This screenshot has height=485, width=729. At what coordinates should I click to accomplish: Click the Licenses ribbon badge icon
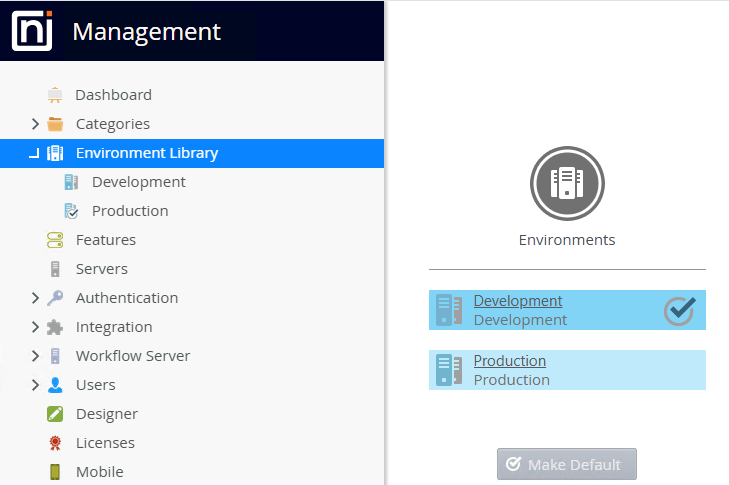click(56, 443)
